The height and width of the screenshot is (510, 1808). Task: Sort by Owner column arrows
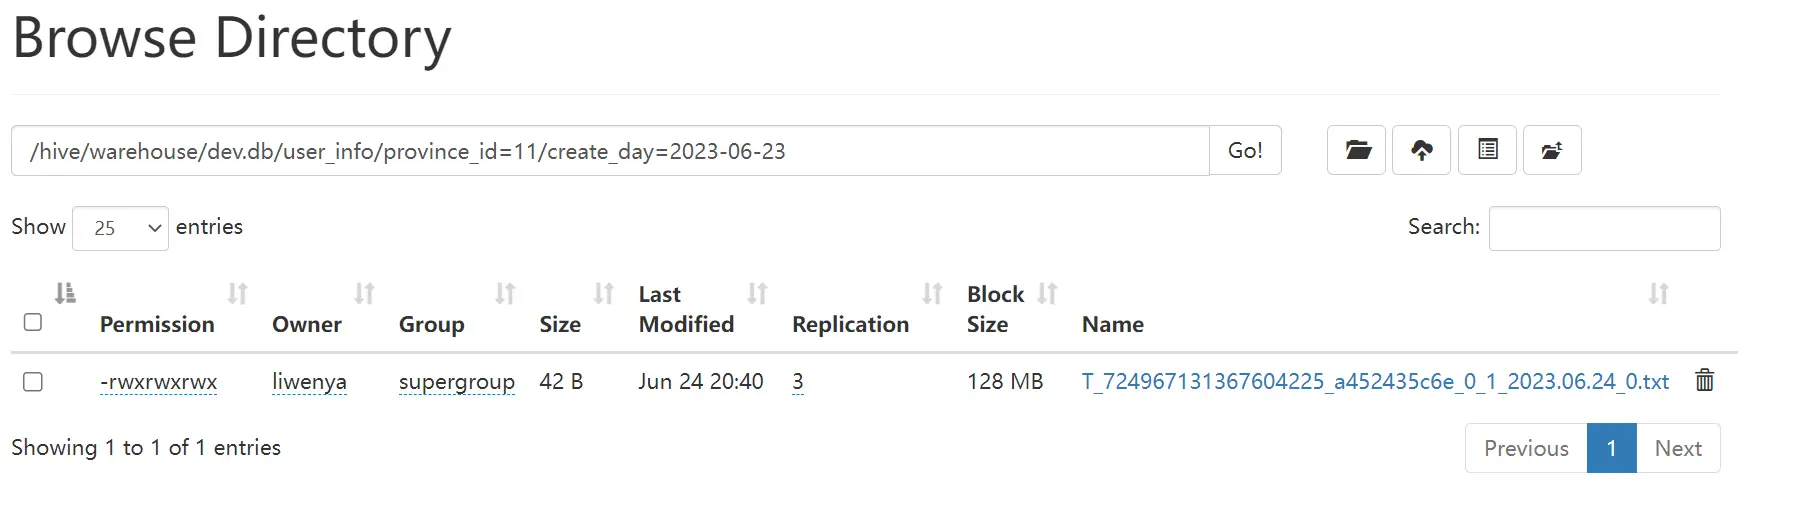(x=364, y=293)
